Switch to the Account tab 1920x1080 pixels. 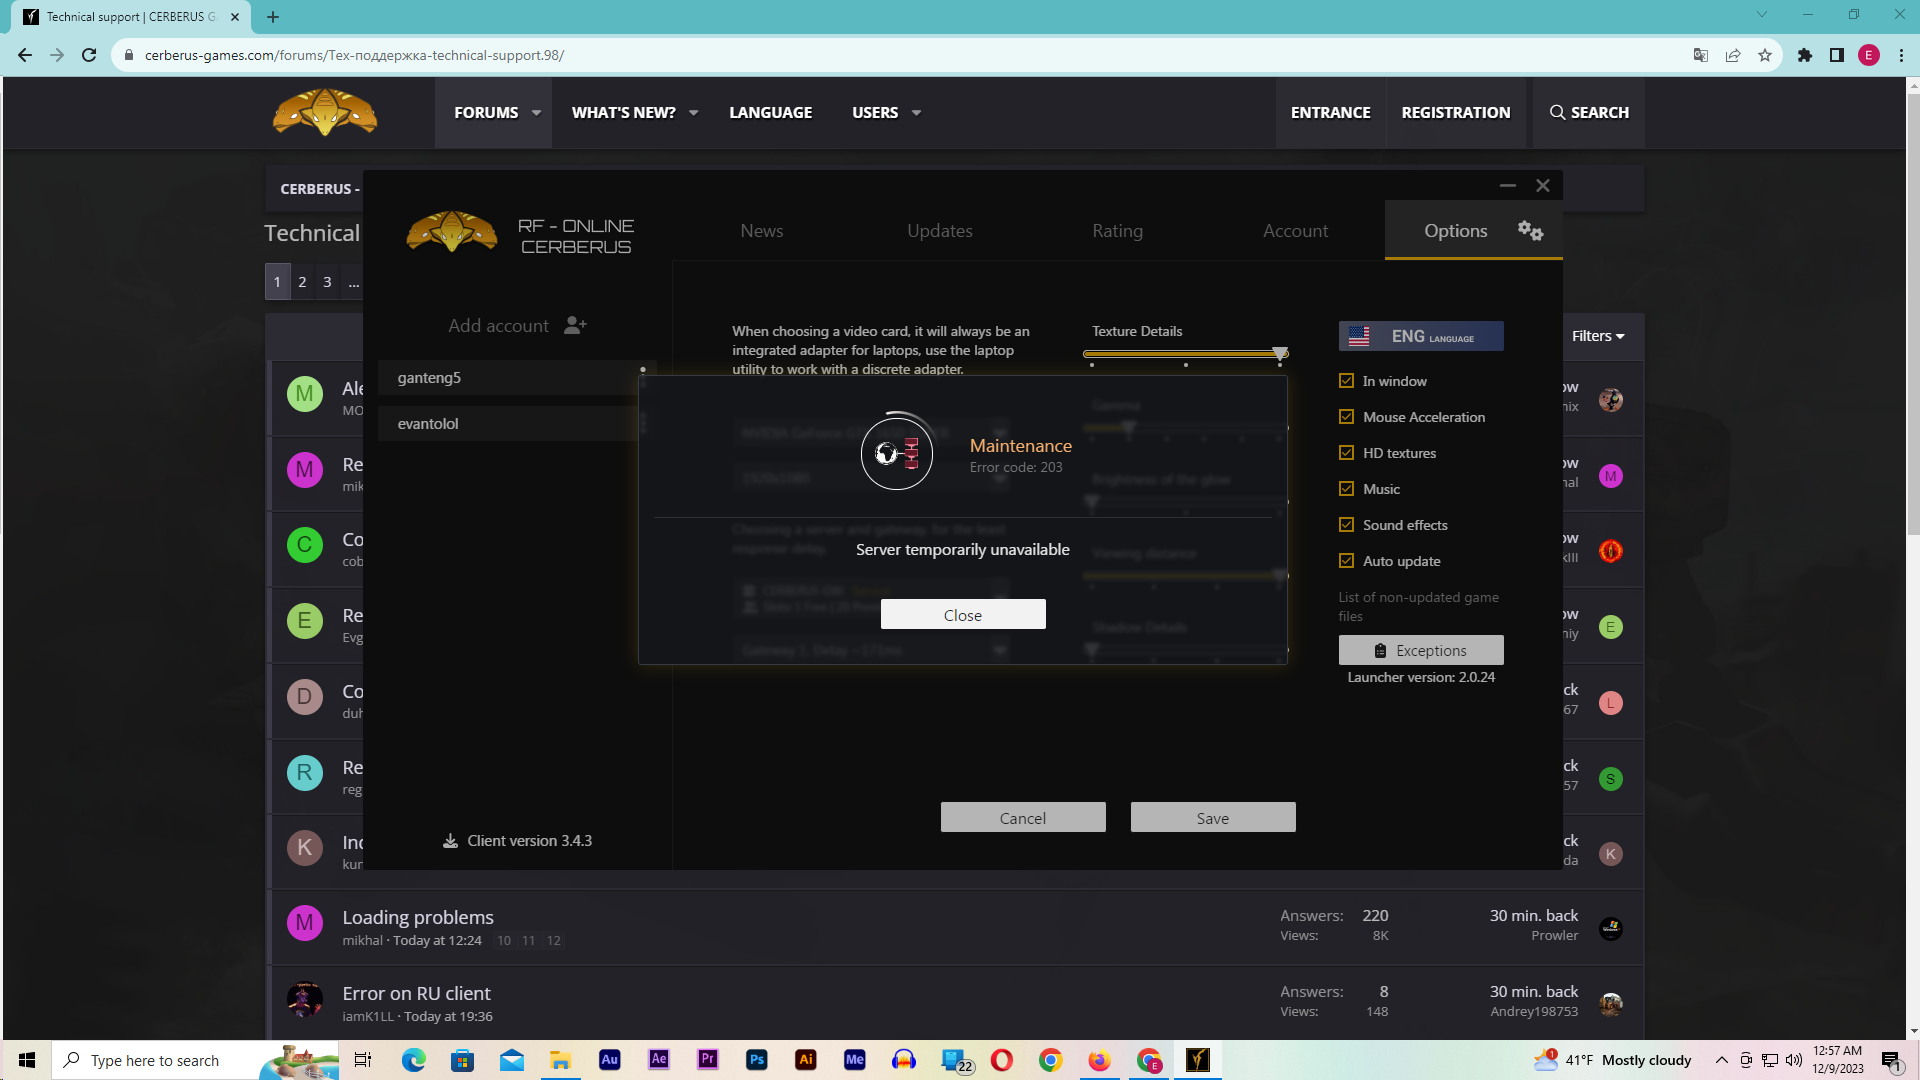coord(1295,231)
